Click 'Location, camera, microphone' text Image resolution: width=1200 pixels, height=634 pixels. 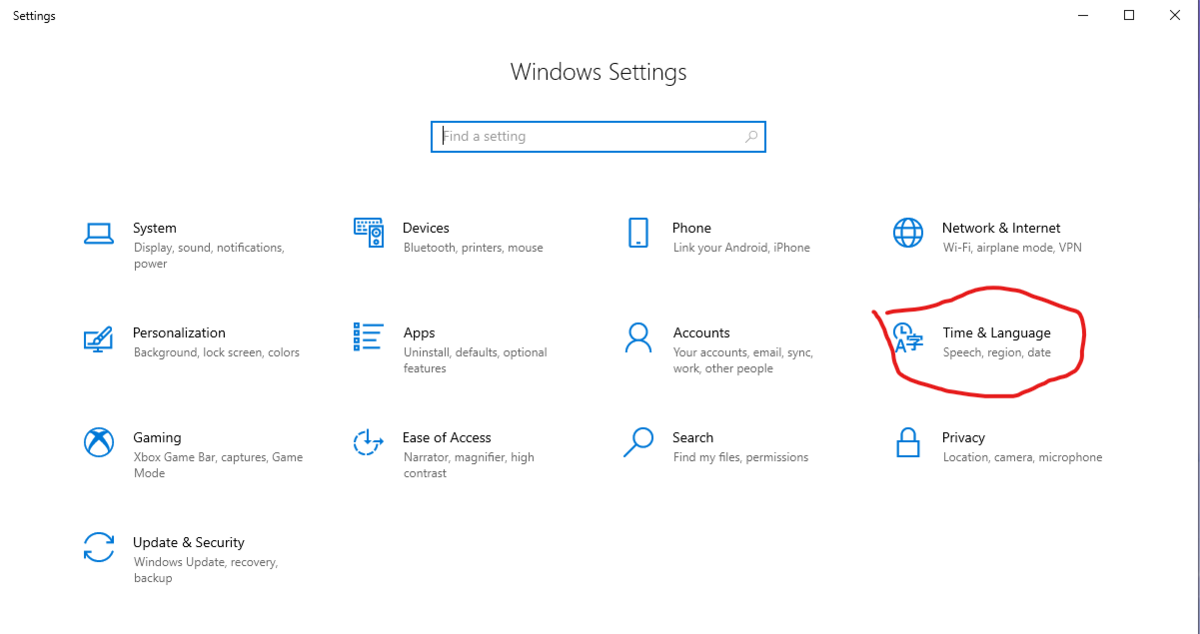point(1022,458)
